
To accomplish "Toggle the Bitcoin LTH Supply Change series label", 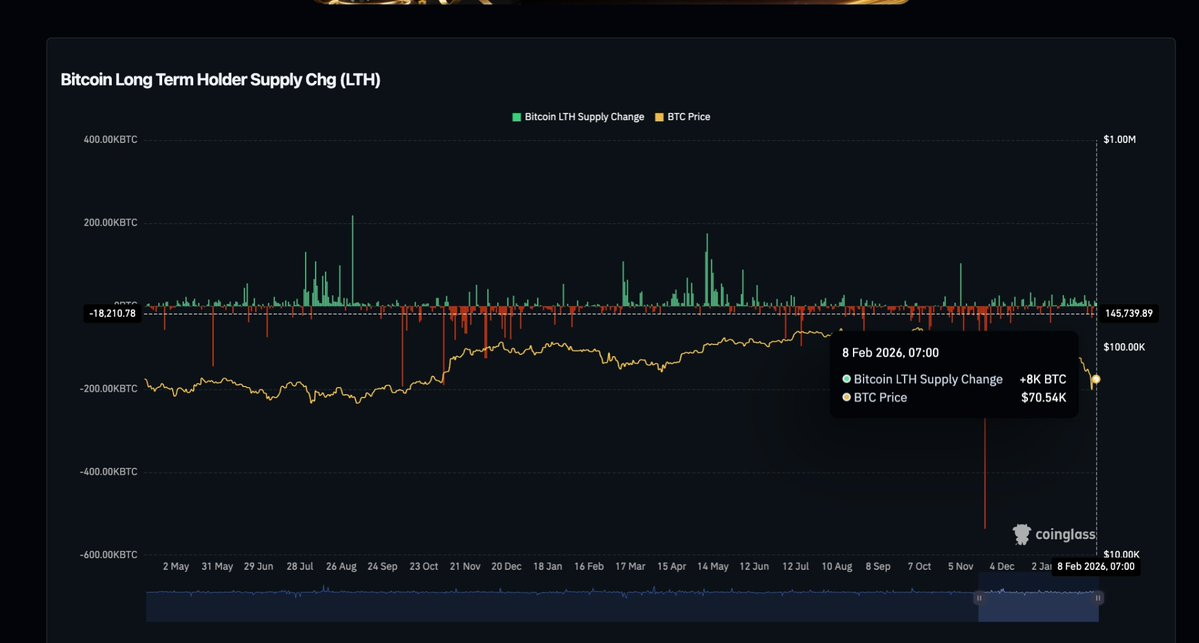I will click(584, 117).
